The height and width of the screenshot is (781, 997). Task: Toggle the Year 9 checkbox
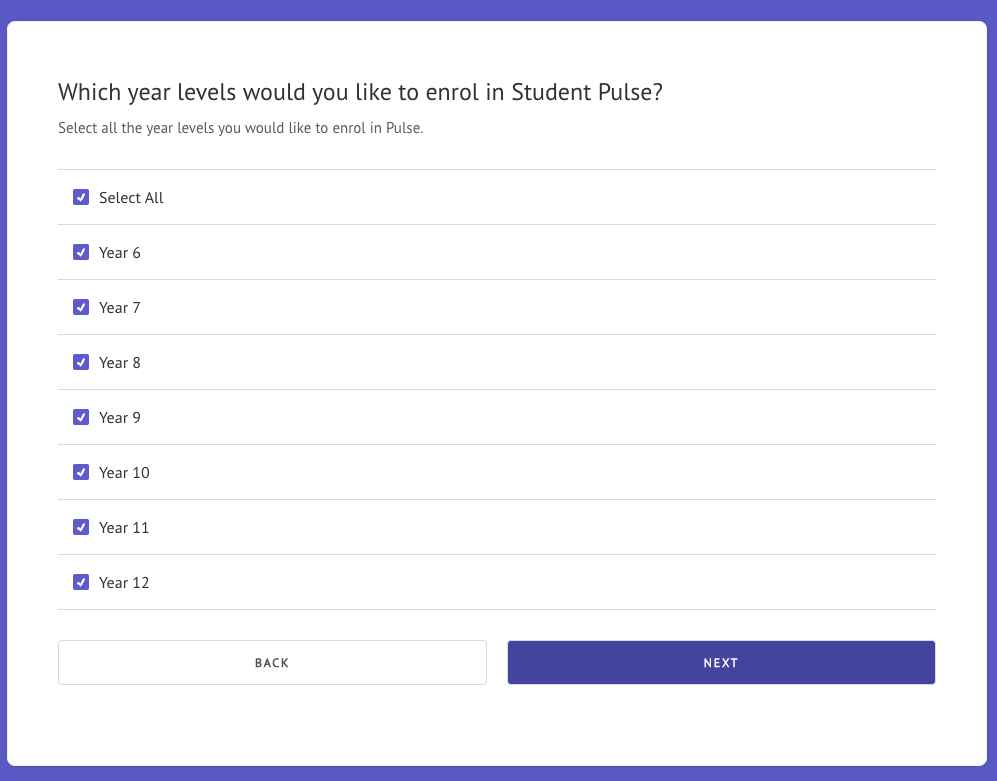pos(81,417)
